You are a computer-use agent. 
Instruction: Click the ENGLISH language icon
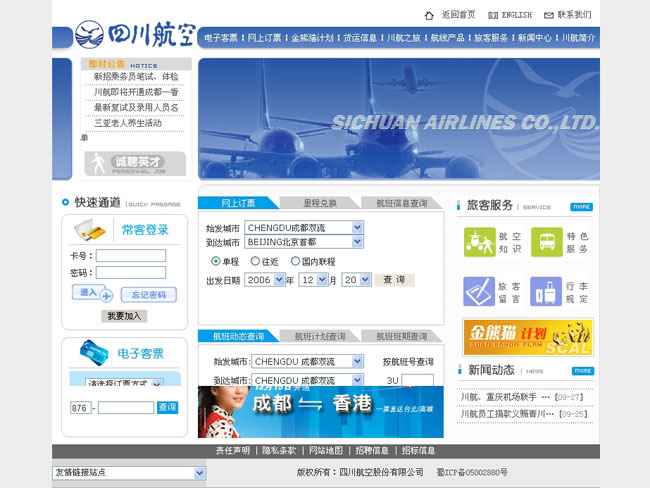click(x=492, y=15)
